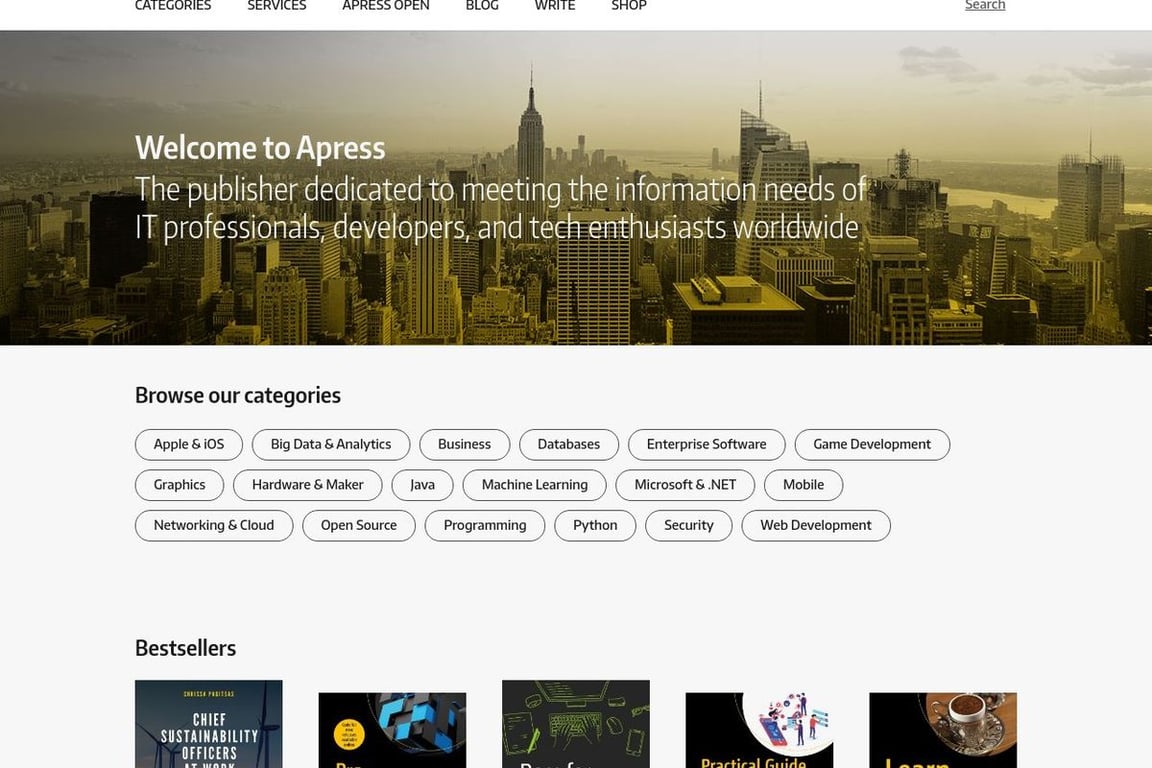Pick the Security category button
Viewport: 1152px width, 768px height.
tap(689, 526)
